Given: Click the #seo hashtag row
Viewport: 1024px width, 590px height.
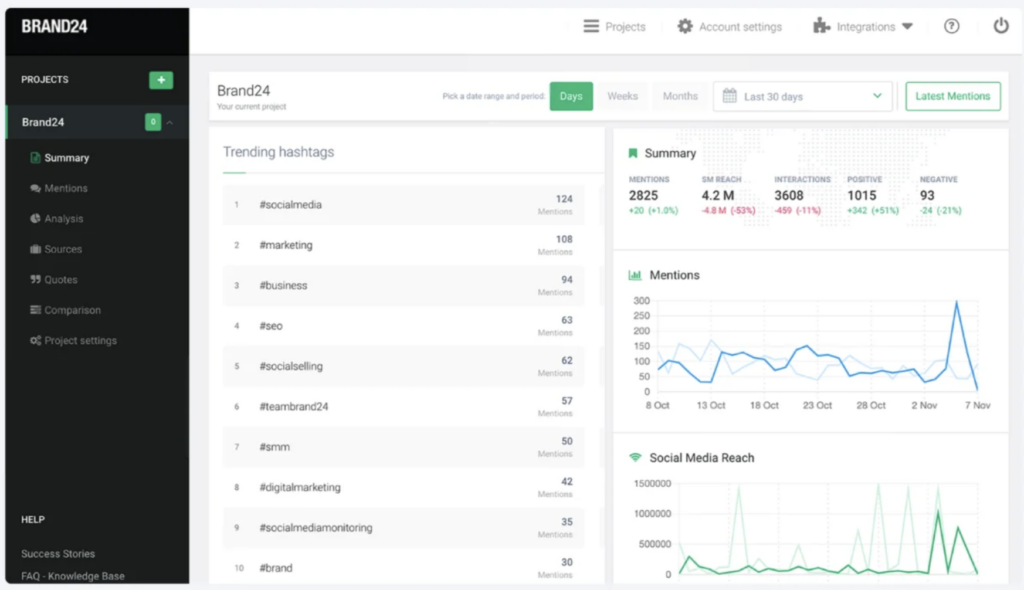Looking at the screenshot, I should [x=403, y=326].
